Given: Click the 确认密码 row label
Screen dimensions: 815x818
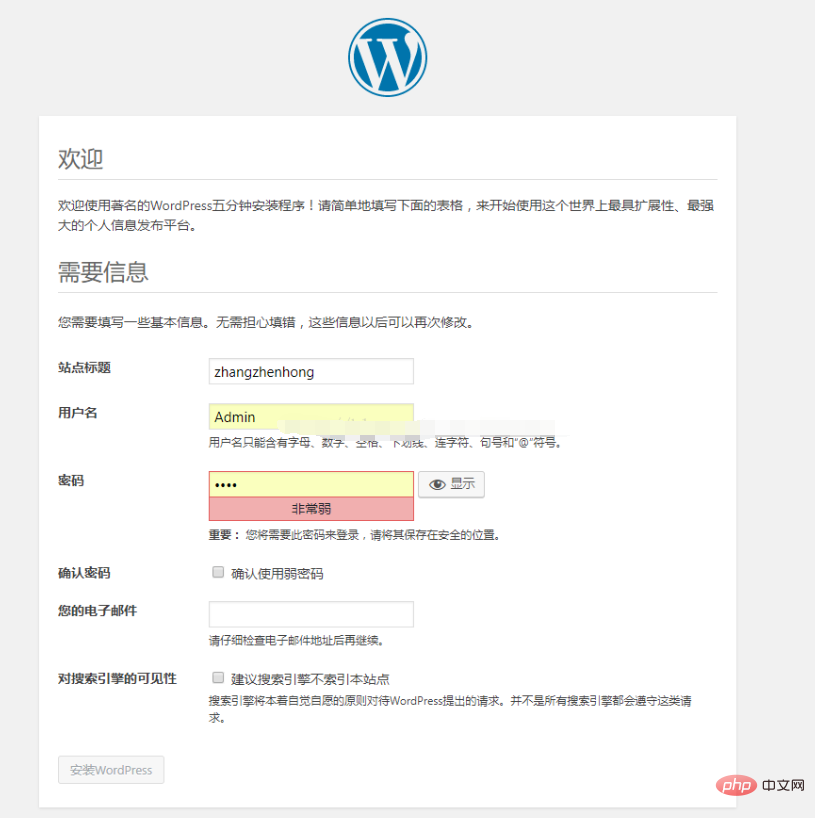Looking at the screenshot, I should click(x=84, y=573).
